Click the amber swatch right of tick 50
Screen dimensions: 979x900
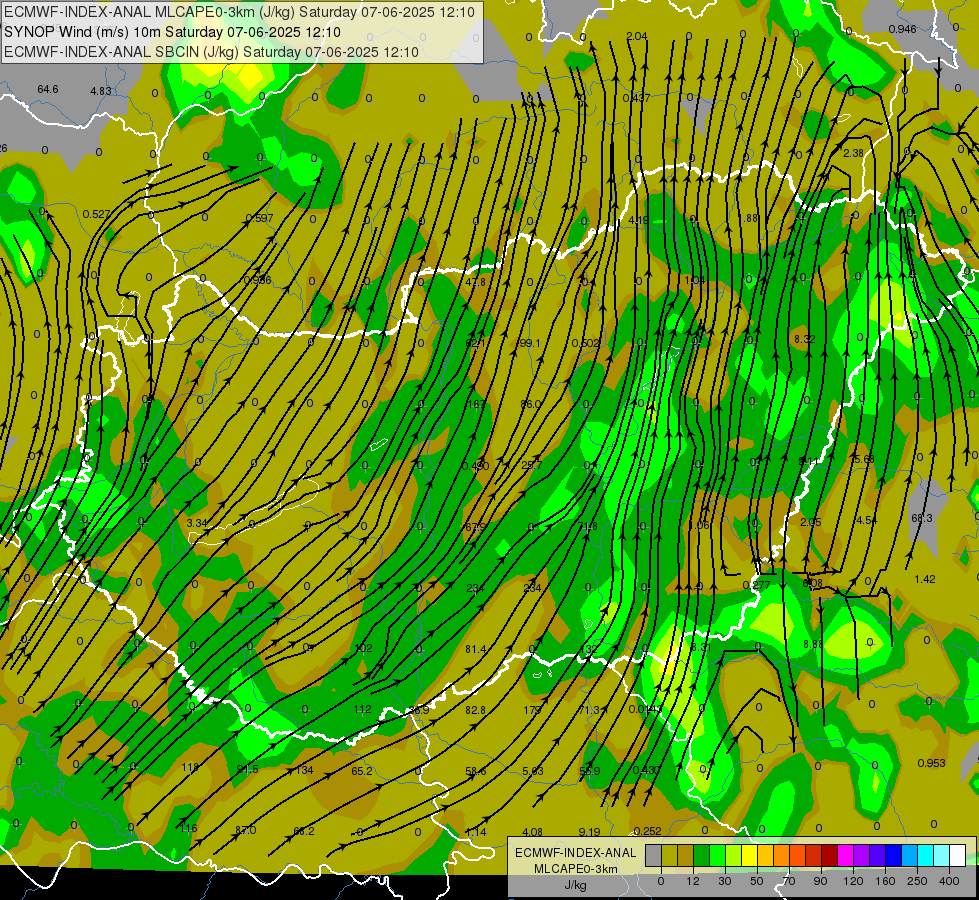pos(765,855)
